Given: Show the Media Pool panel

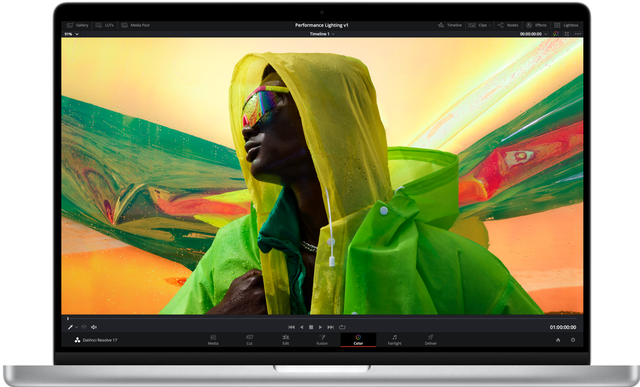Looking at the screenshot, I should coord(136,25).
